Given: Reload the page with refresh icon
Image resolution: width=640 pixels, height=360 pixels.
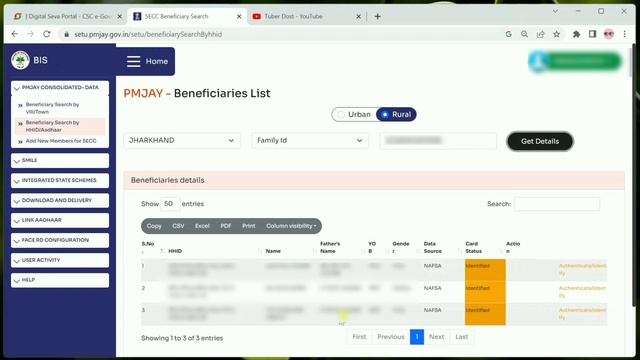Looking at the screenshot, I should pos(47,34).
